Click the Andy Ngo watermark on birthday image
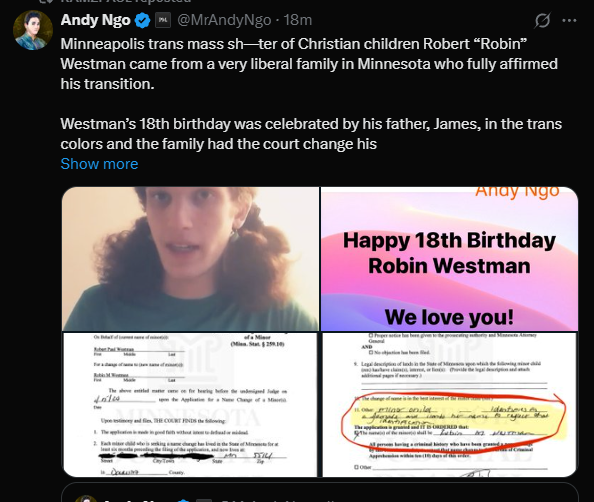The image size is (594, 502). point(517,191)
